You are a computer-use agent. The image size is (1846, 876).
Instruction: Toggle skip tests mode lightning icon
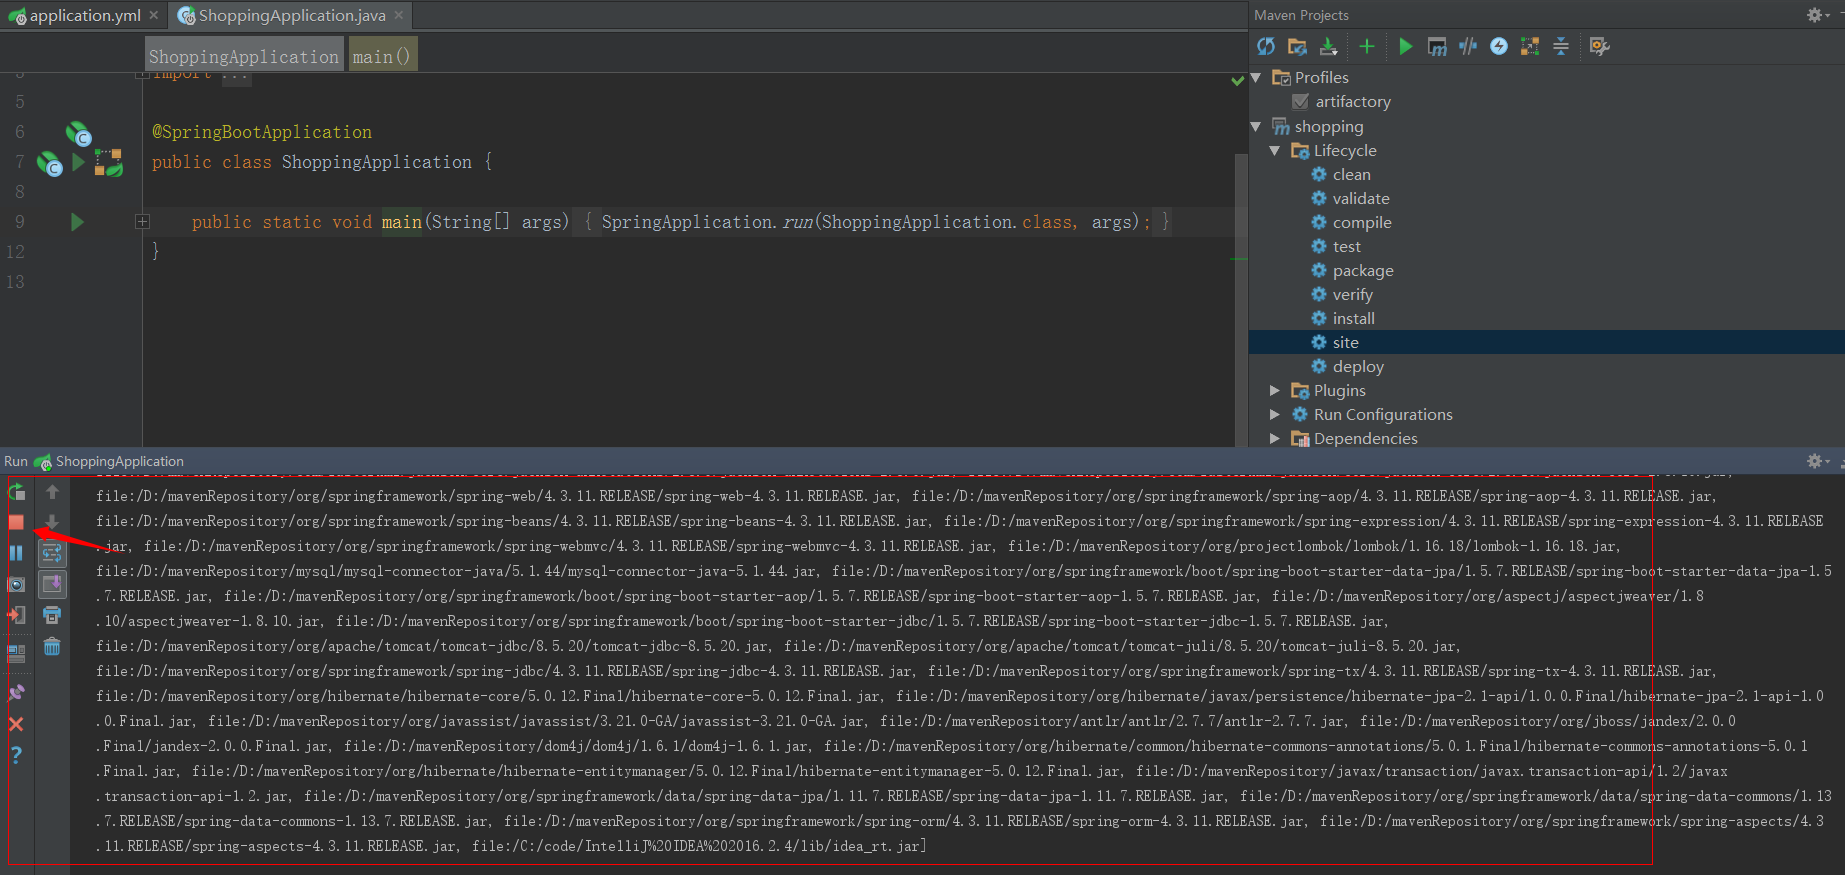(x=1499, y=46)
